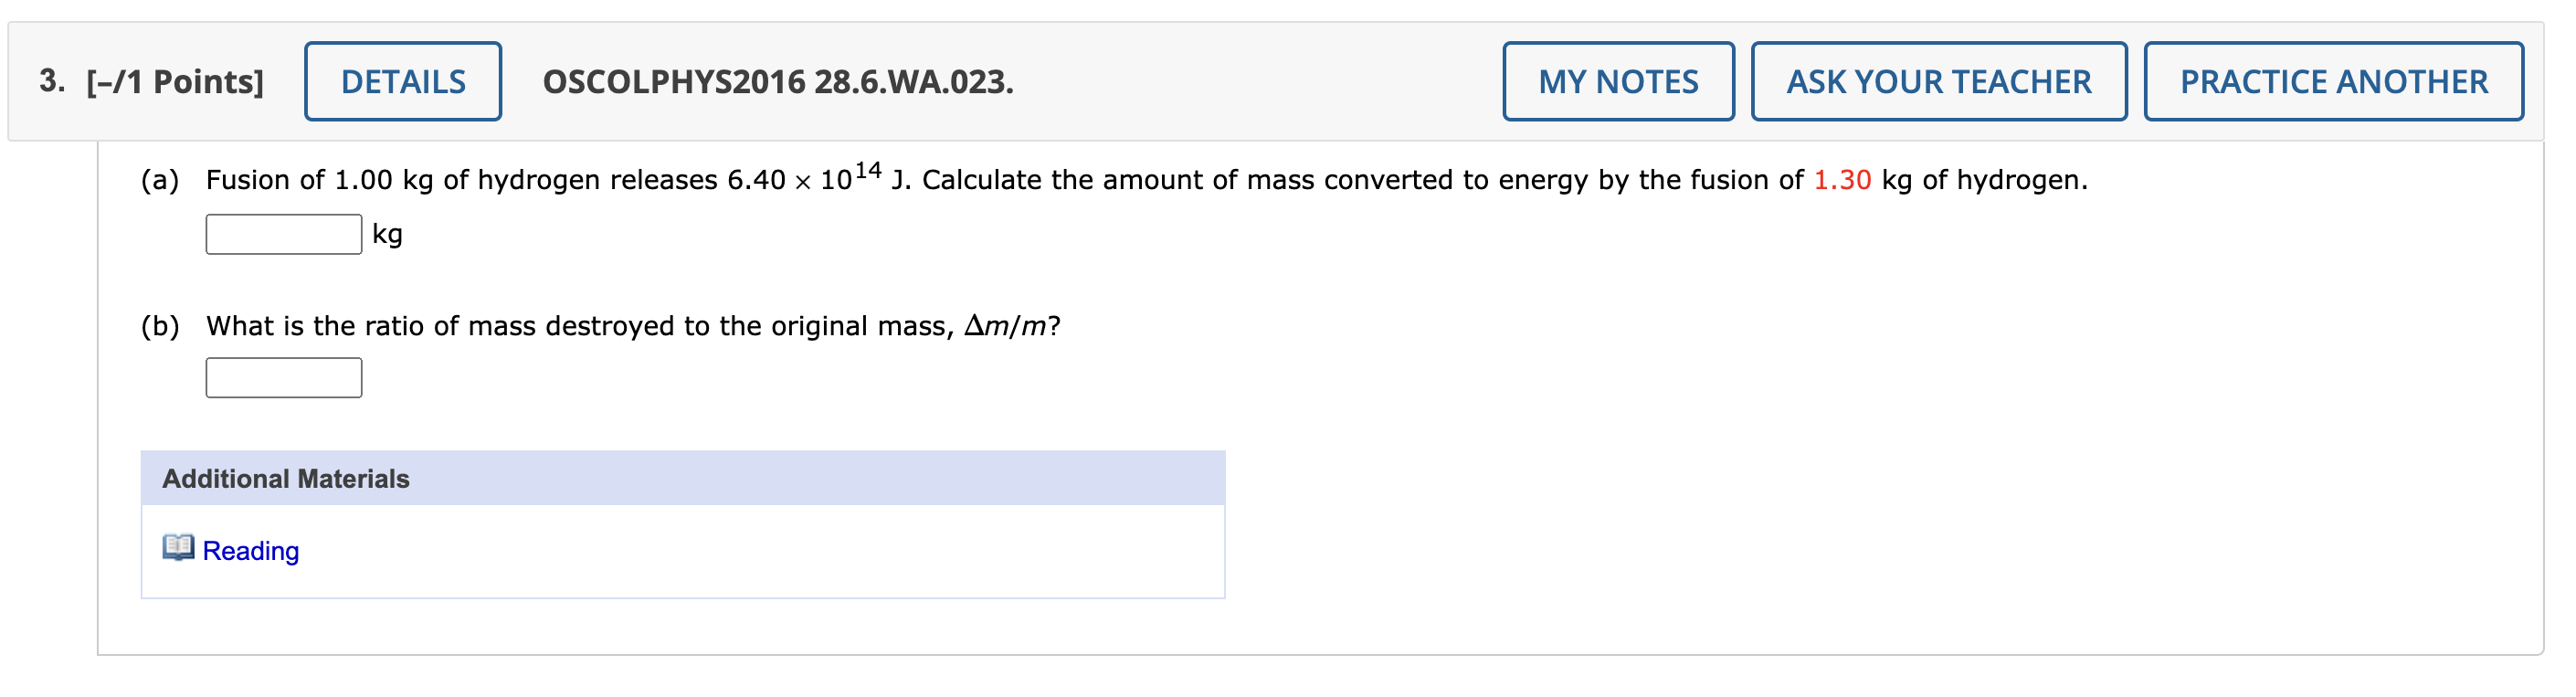Open MY NOTES
2576x697 pixels.
[x=1617, y=81]
